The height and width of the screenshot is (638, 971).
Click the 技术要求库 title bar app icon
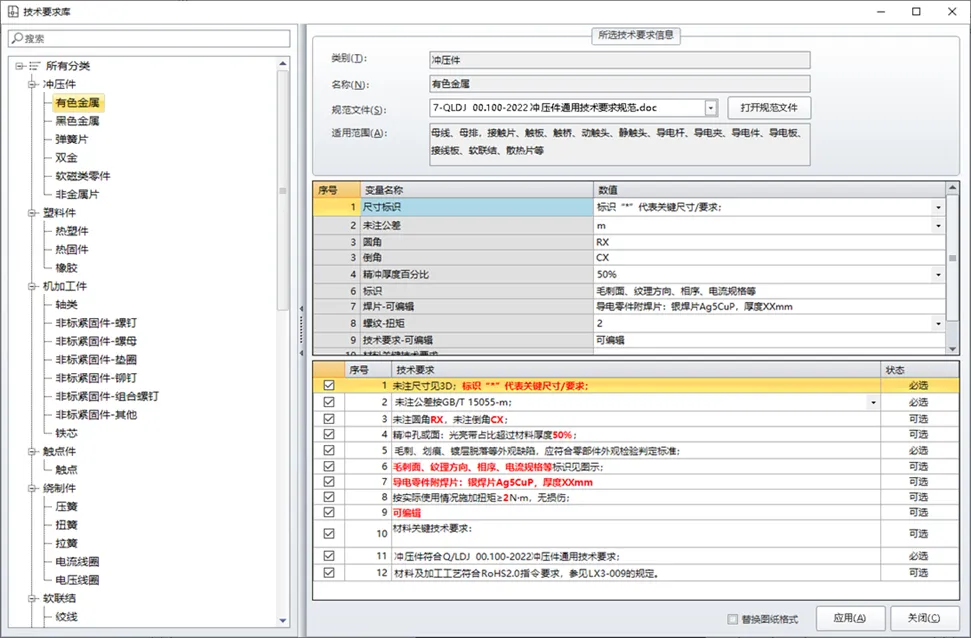[x=11, y=11]
